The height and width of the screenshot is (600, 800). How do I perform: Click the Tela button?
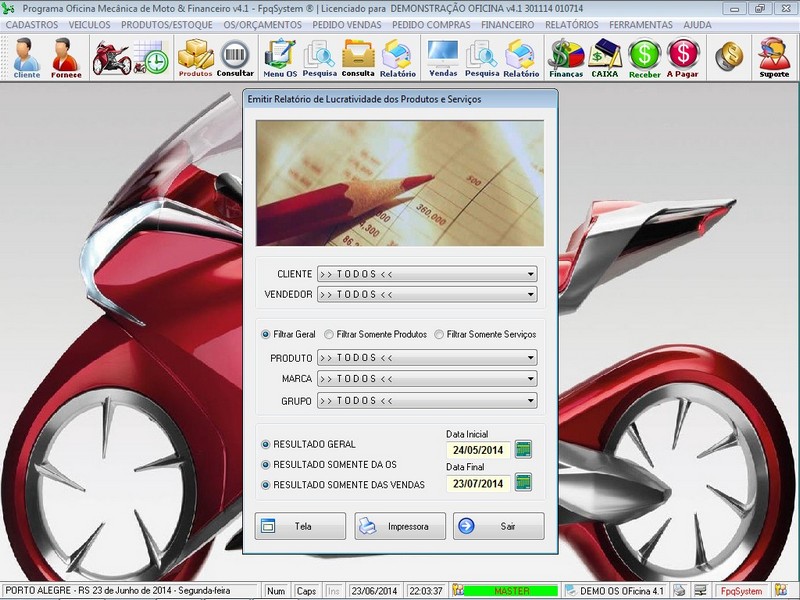[300, 526]
